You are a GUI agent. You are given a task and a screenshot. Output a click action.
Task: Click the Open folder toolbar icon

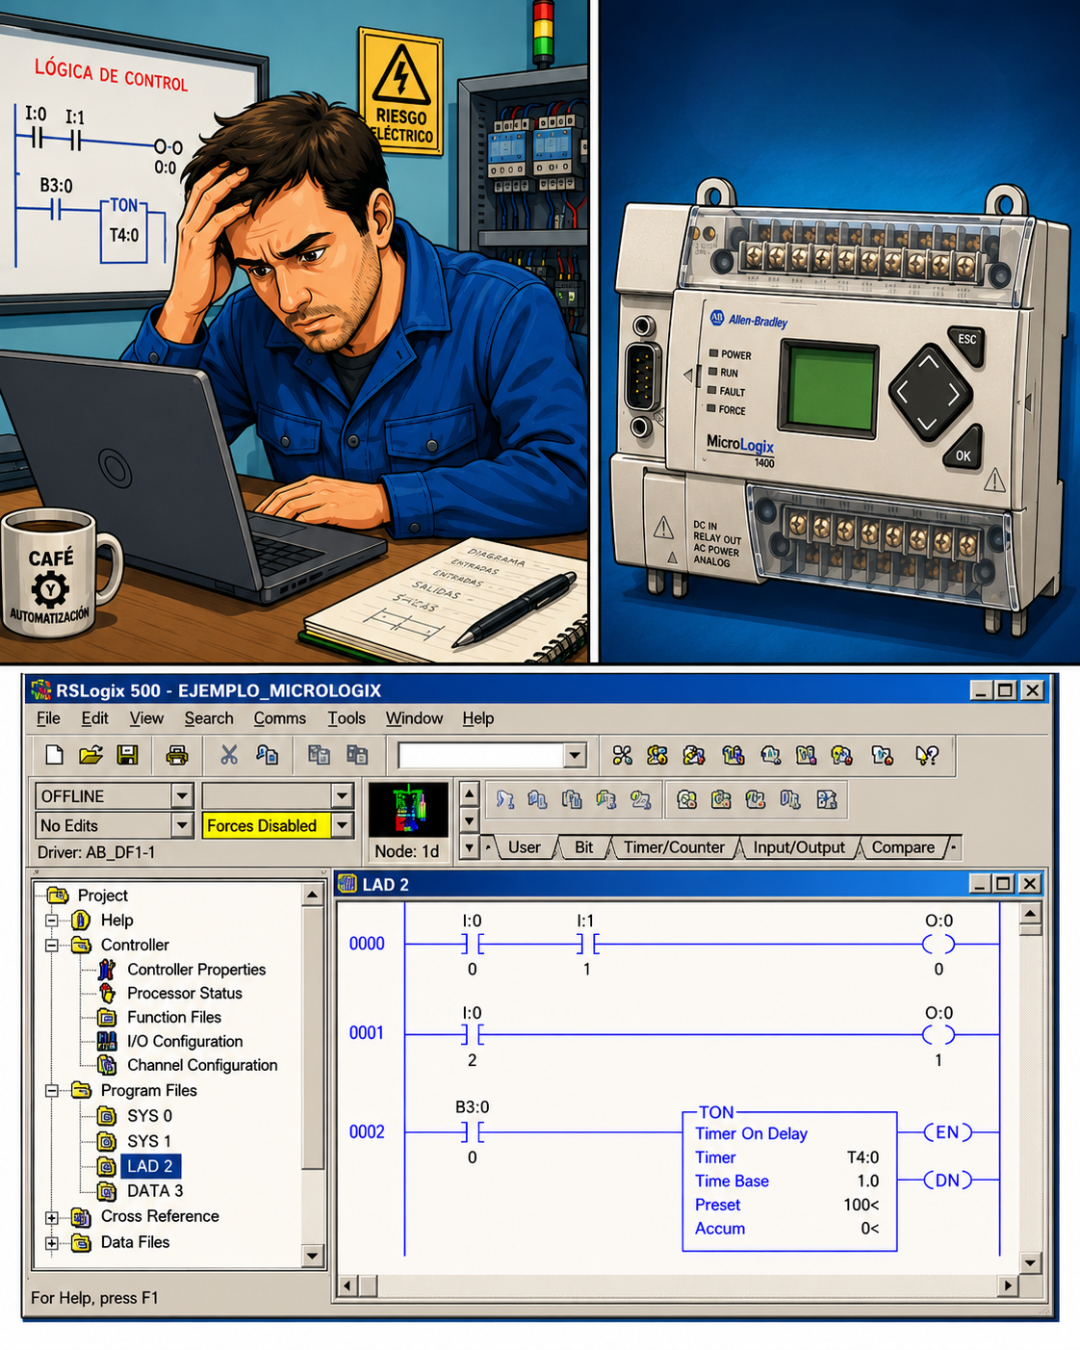[91, 755]
